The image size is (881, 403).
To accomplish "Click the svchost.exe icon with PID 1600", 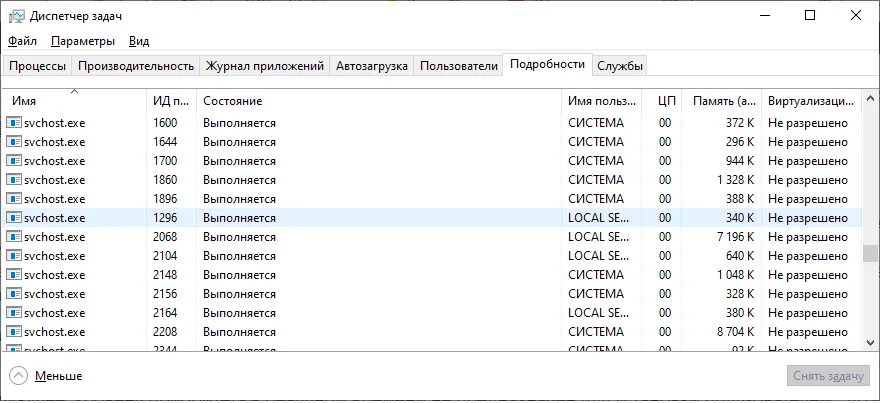I will (x=14, y=123).
